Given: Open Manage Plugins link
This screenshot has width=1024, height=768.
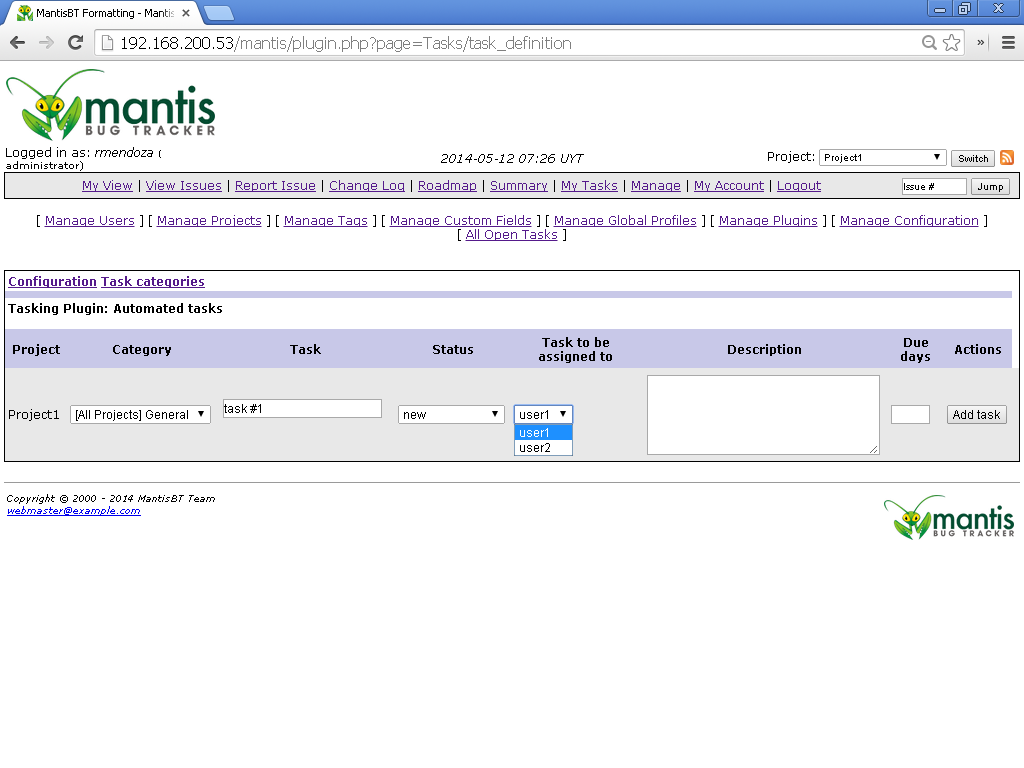Looking at the screenshot, I should (x=768, y=221).
